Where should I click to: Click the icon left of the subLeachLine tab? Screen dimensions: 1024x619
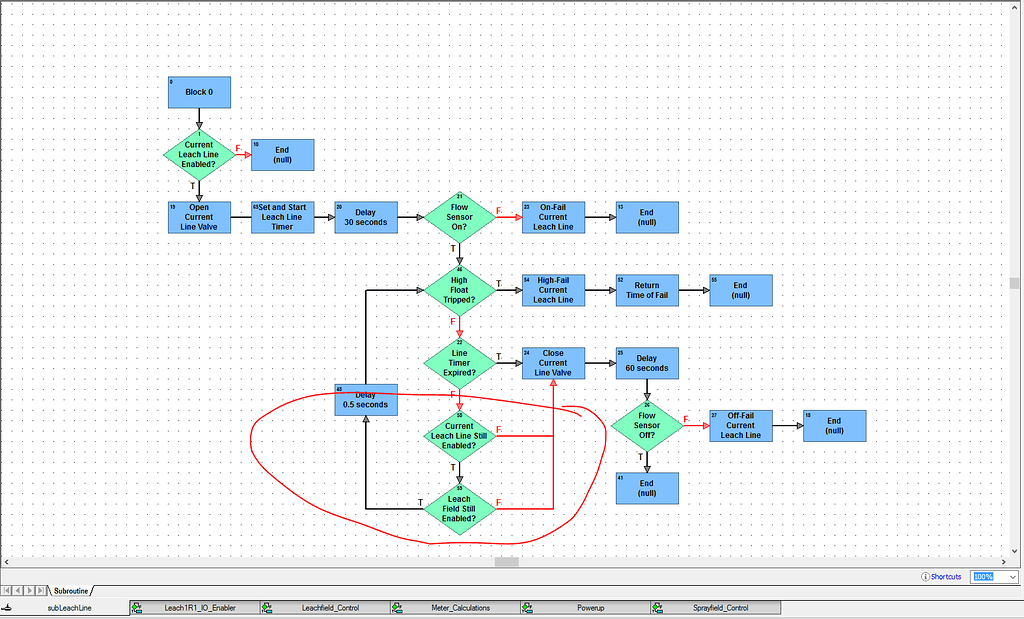click(10, 607)
